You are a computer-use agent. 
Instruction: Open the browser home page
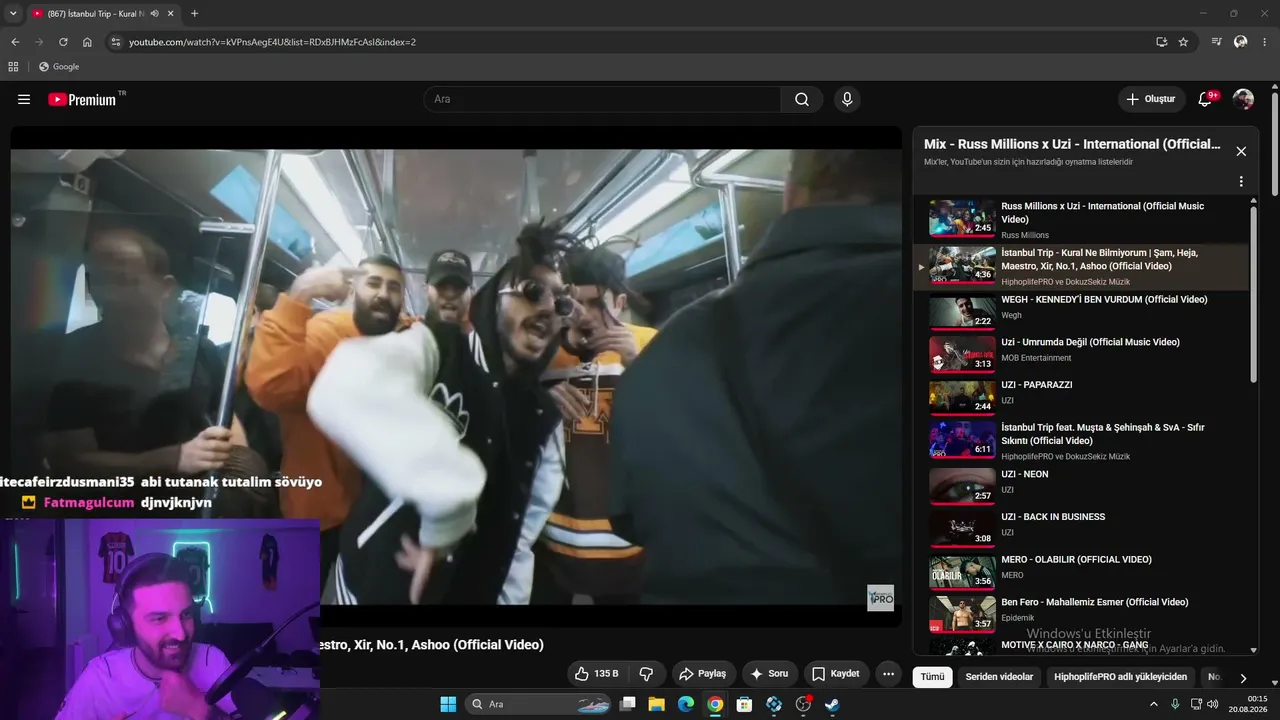point(87,42)
